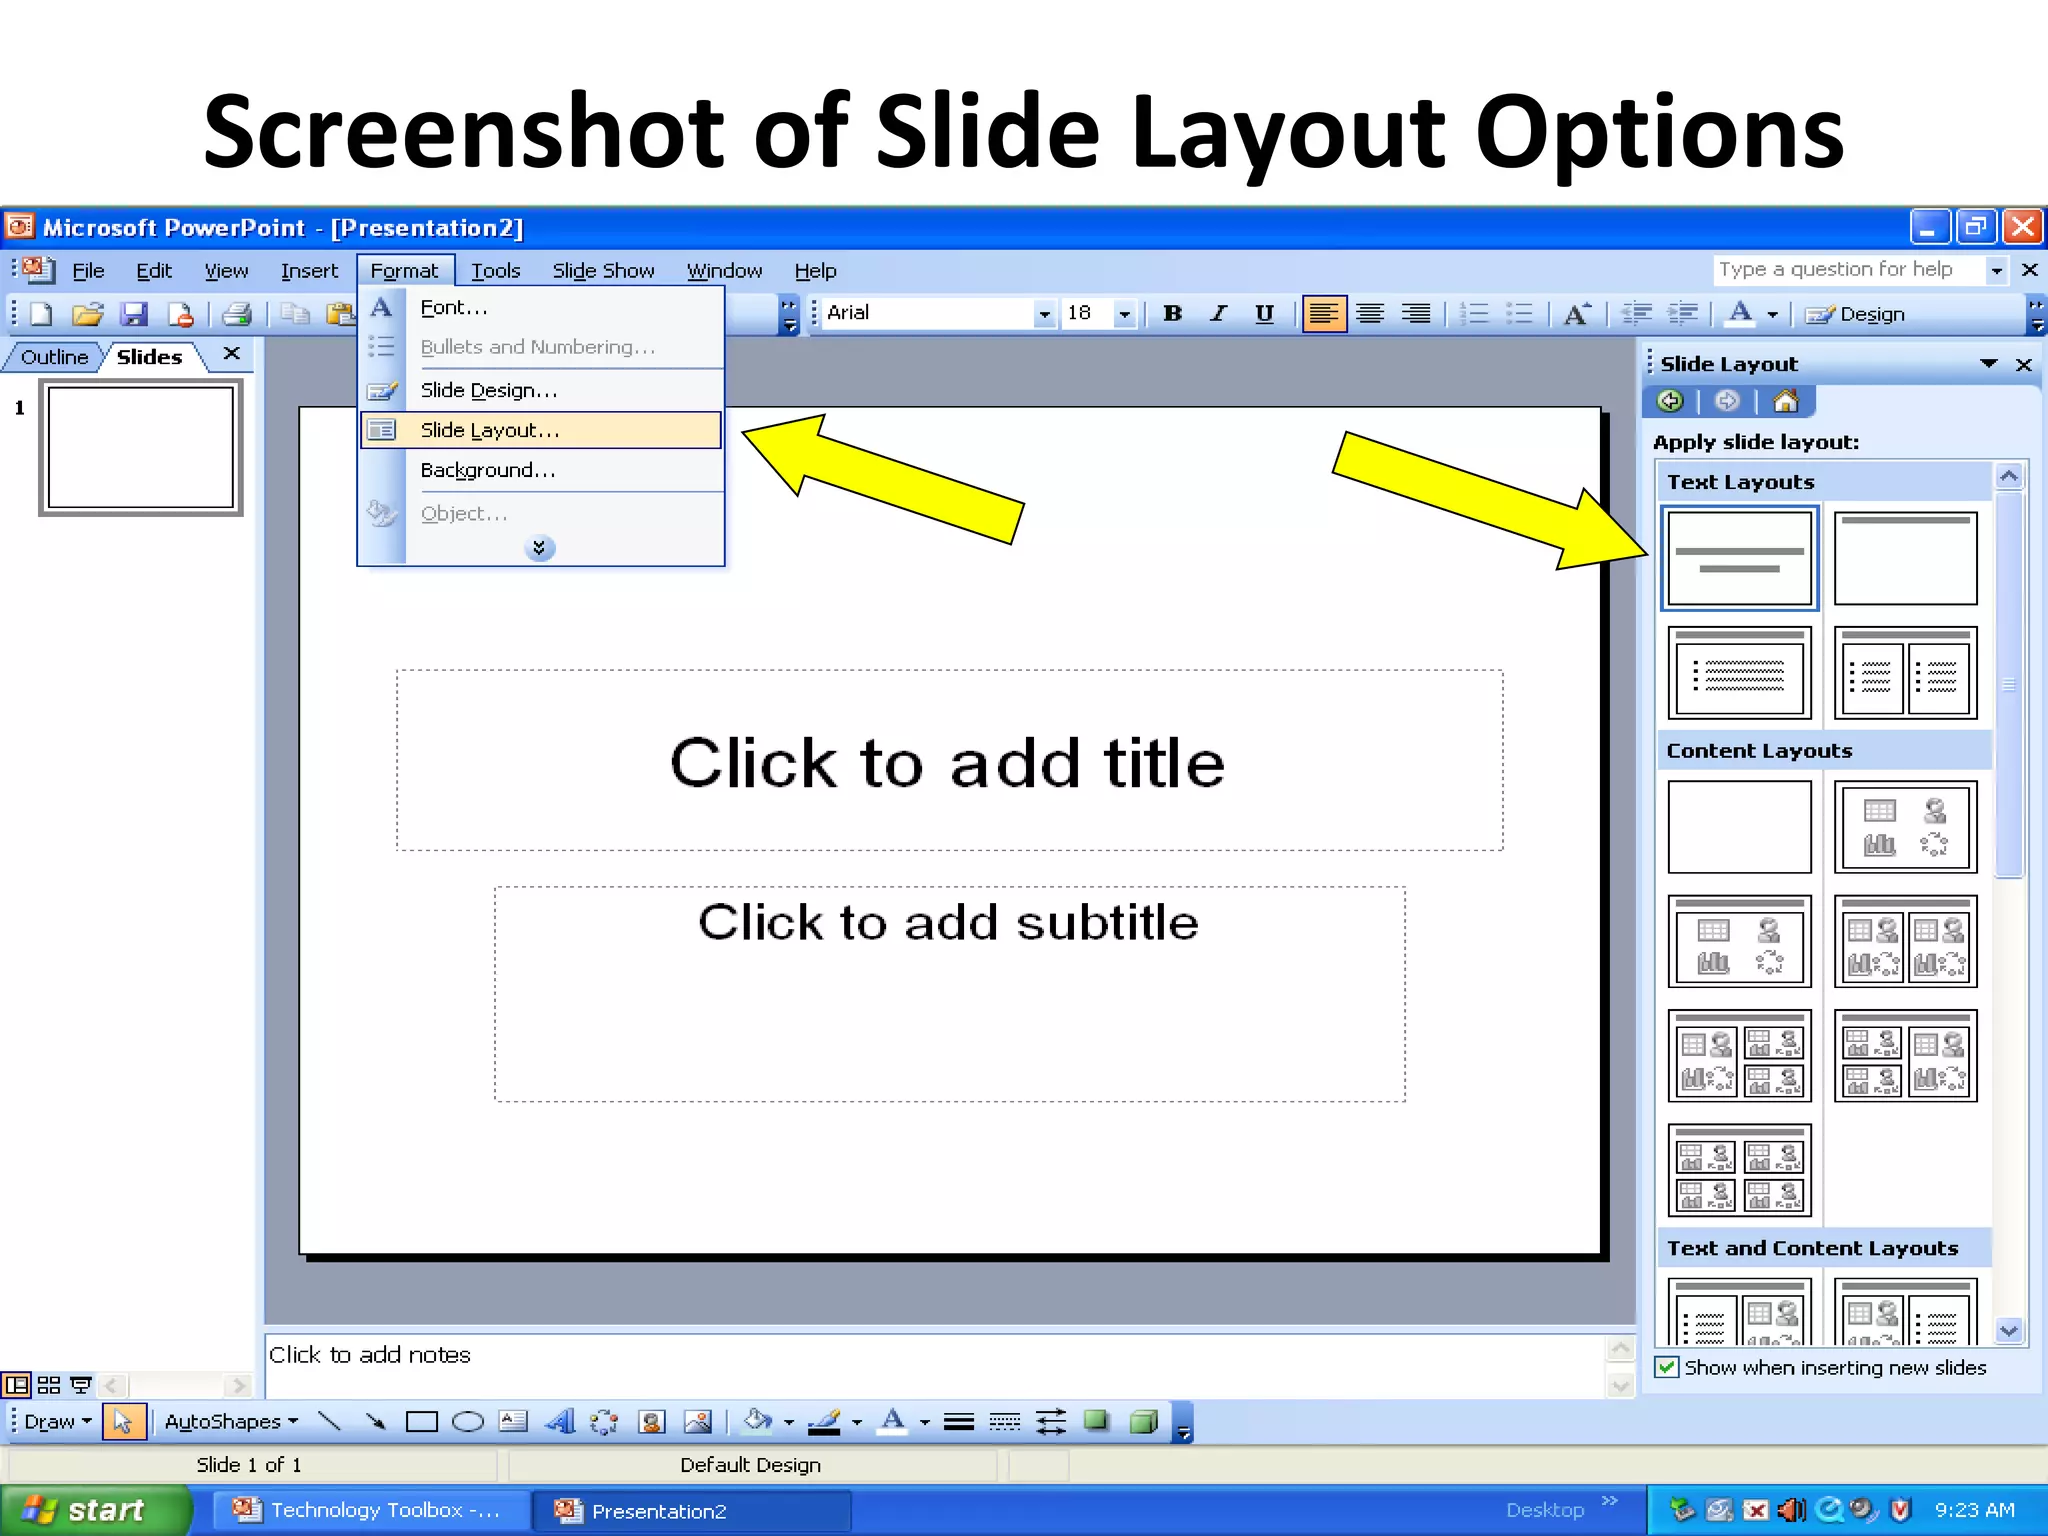Screen dimensions: 2048x1536
Task: Select the Line drawing tool
Action: click(329, 1421)
